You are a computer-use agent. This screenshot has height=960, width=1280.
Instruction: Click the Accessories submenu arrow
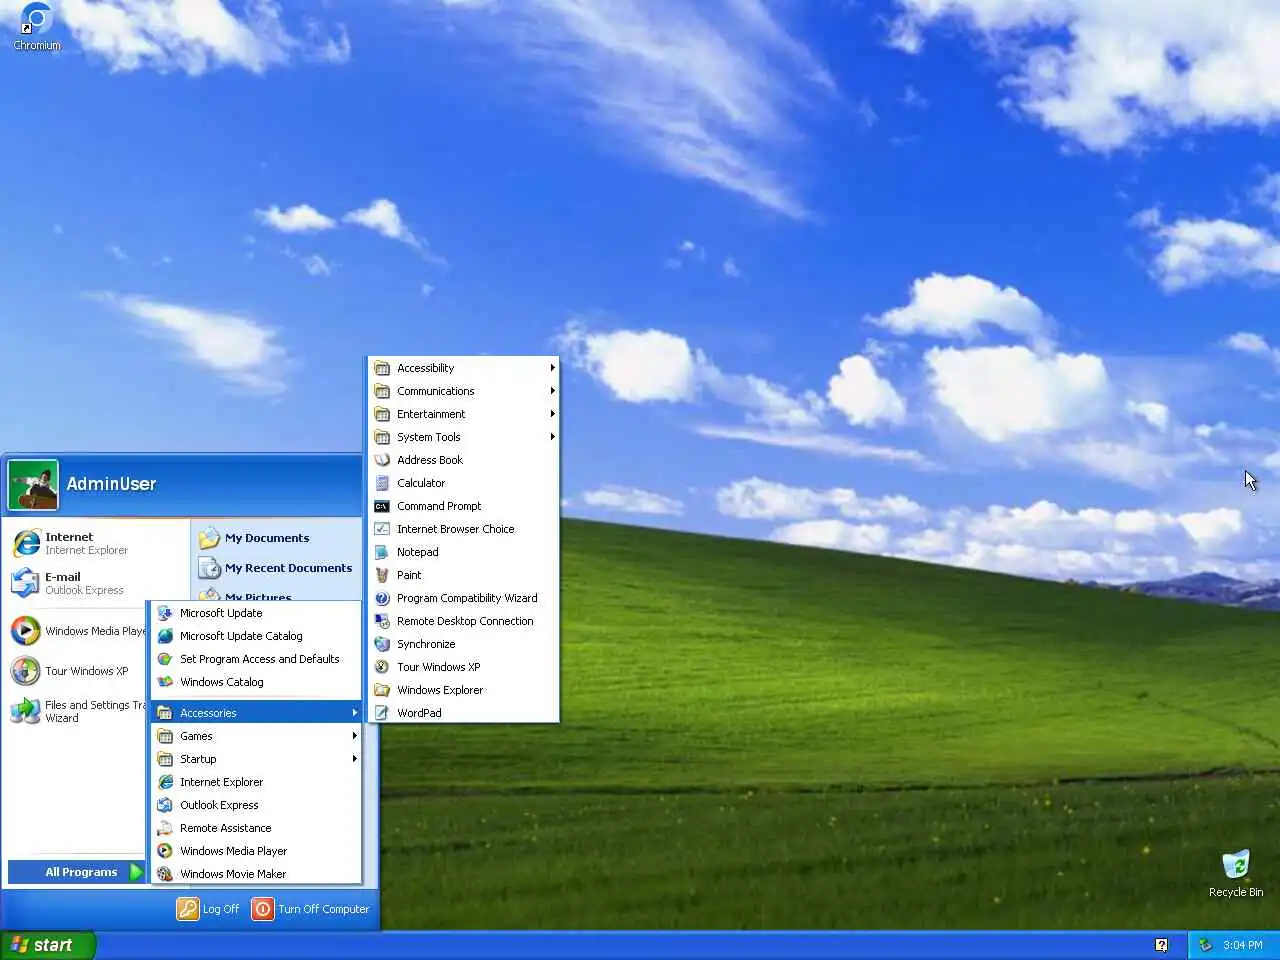point(354,713)
